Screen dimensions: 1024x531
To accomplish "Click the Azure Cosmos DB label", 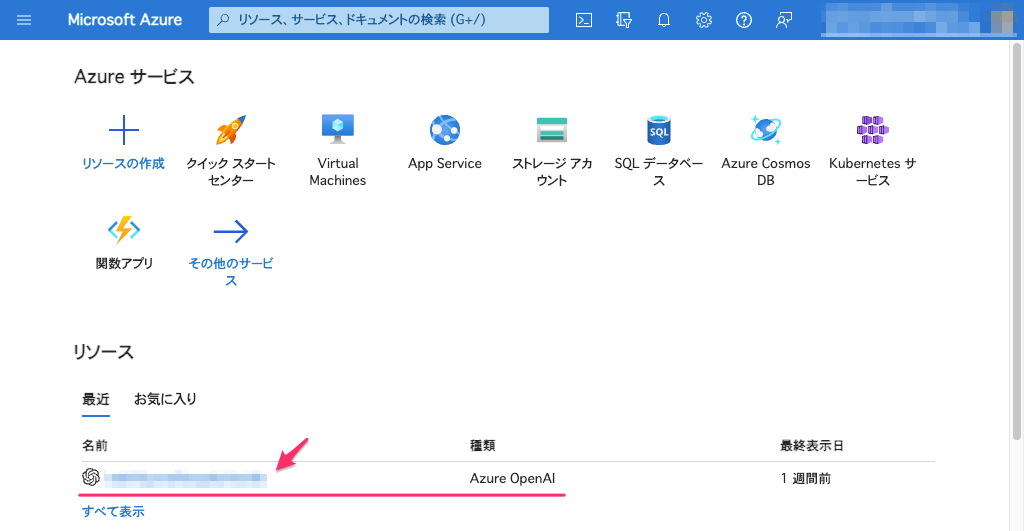I will (765, 172).
